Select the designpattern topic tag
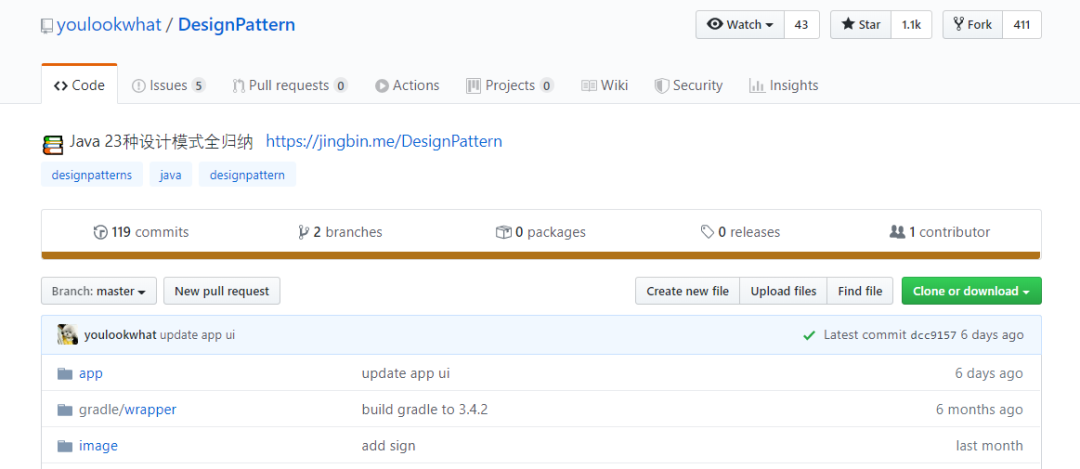This screenshot has height=469, width=1080. 247,175
